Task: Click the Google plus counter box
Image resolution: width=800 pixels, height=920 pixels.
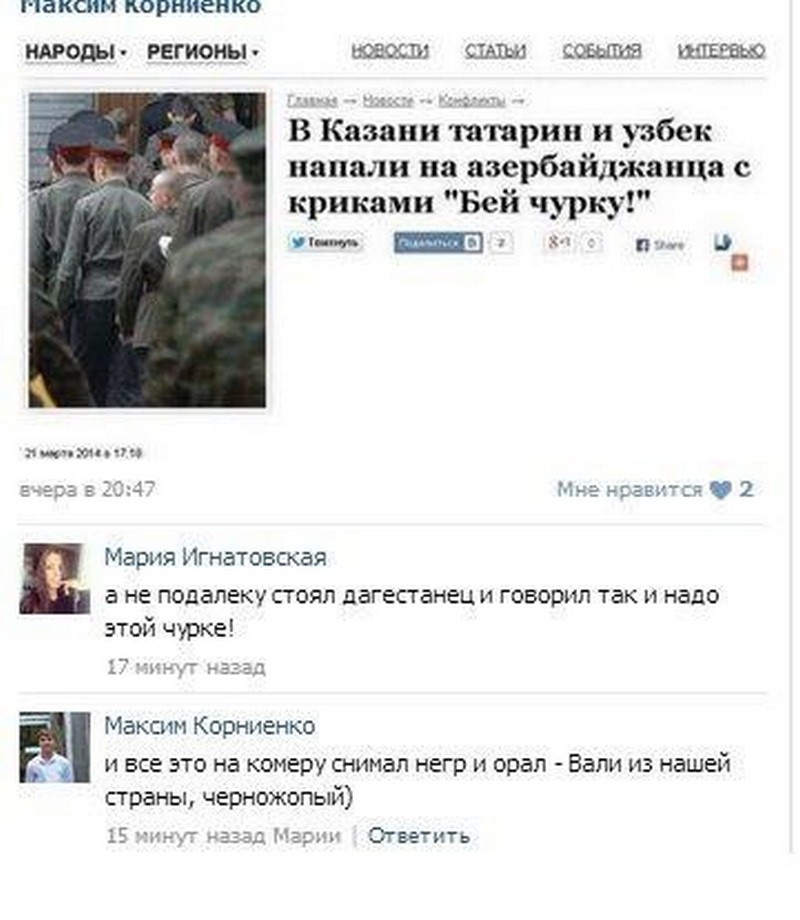Action: click(x=592, y=242)
